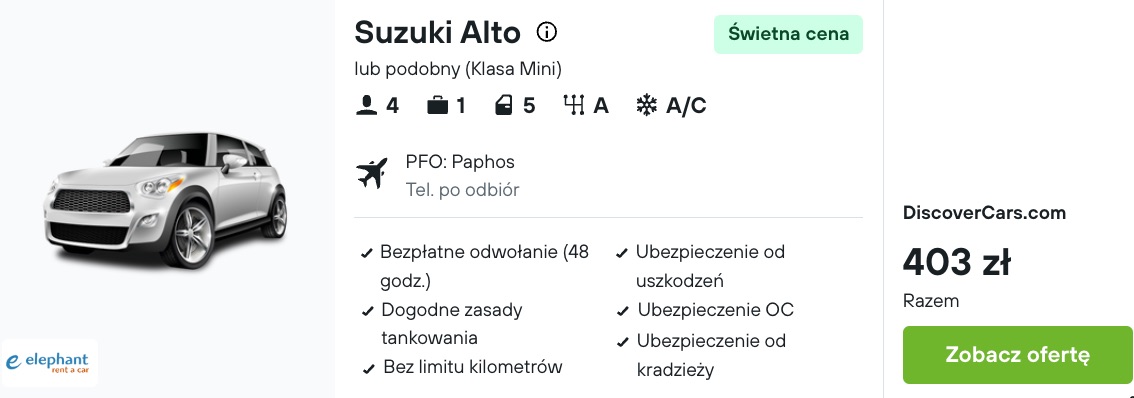Click the Ubezpieczenie od kradzieży feature
The image size is (1134, 398).
pos(702,355)
